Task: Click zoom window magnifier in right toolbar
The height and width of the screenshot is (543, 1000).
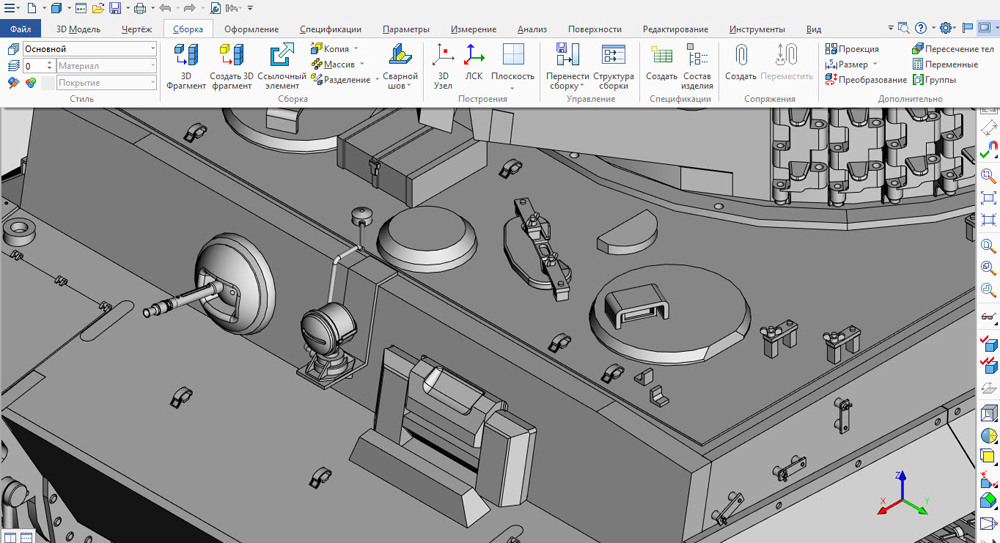Action: pyautogui.click(x=989, y=175)
